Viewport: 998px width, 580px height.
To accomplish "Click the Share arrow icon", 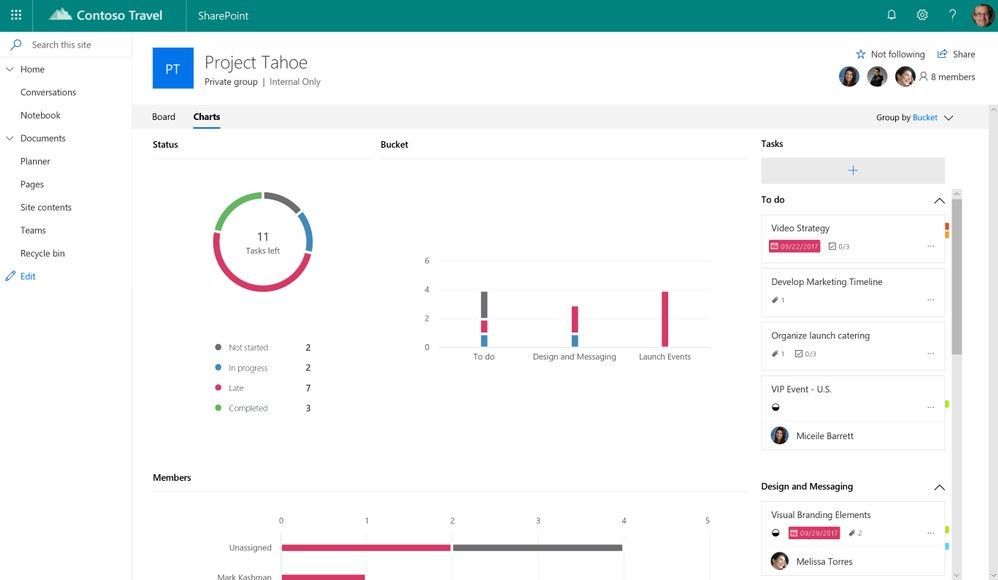I will coord(942,54).
